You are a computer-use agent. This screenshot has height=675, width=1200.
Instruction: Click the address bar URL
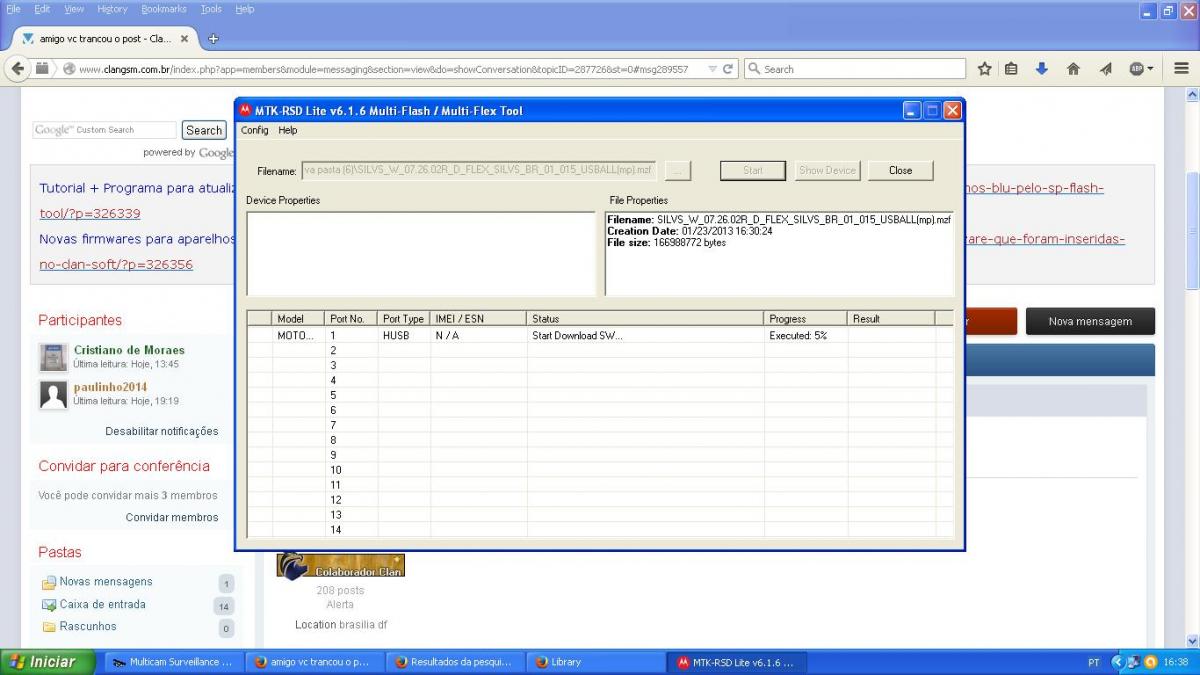coord(383,69)
